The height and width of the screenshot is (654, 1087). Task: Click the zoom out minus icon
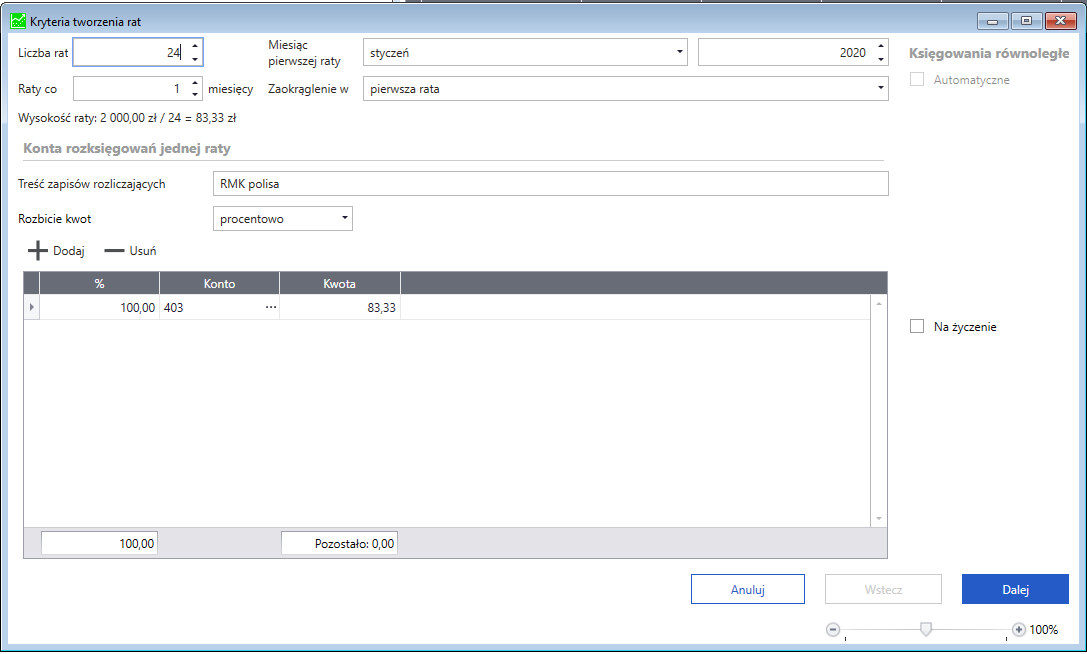tap(833, 630)
